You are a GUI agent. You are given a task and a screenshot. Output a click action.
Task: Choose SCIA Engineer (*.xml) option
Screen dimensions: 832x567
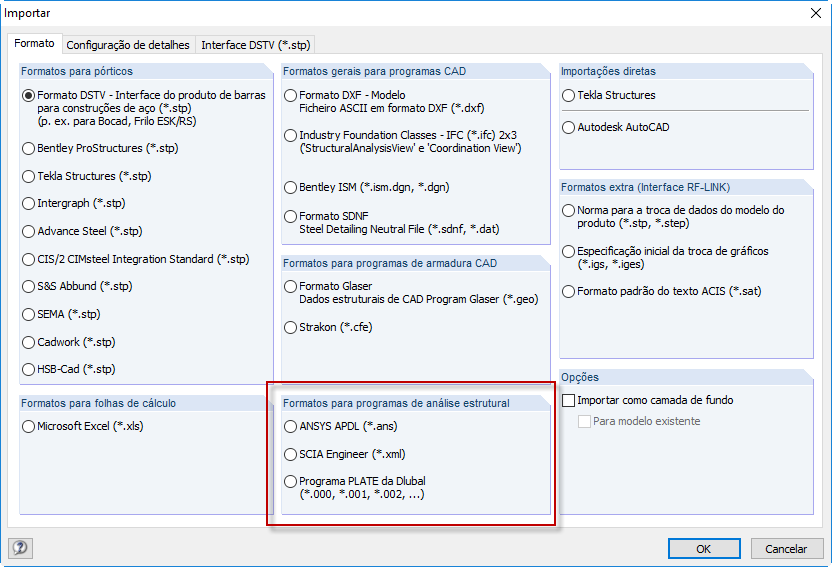(290, 455)
